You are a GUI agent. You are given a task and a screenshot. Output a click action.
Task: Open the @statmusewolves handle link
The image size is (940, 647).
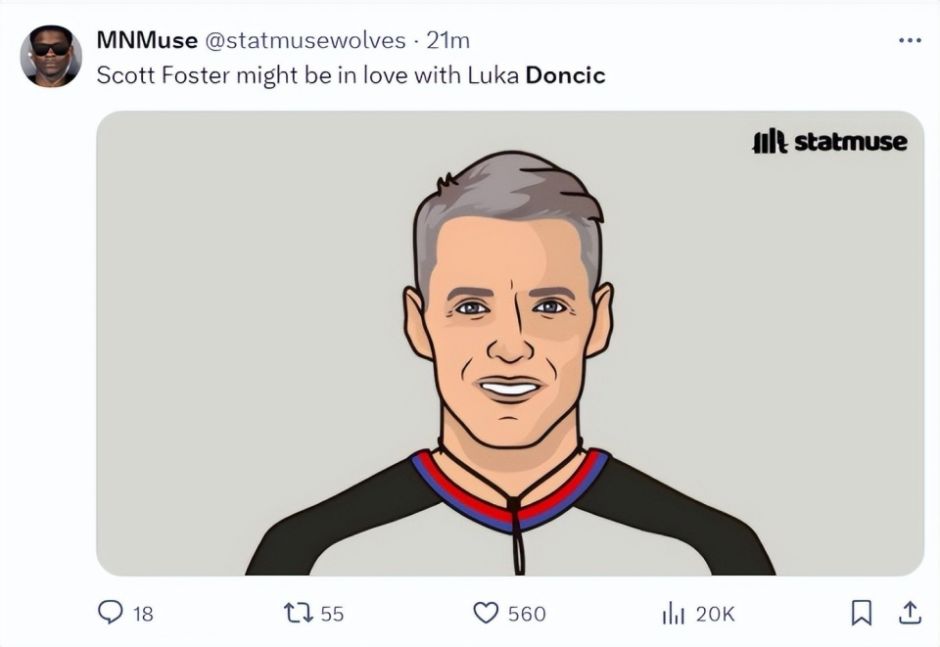(306, 40)
